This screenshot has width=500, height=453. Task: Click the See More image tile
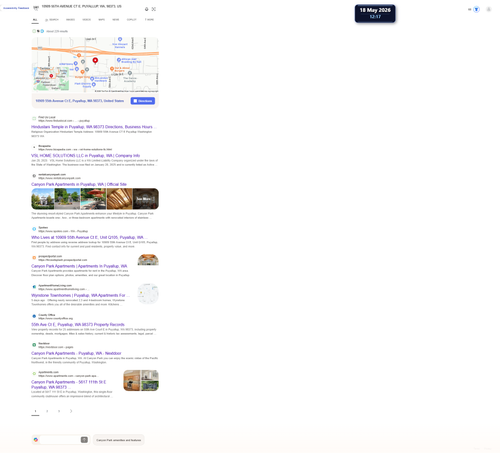146,199
